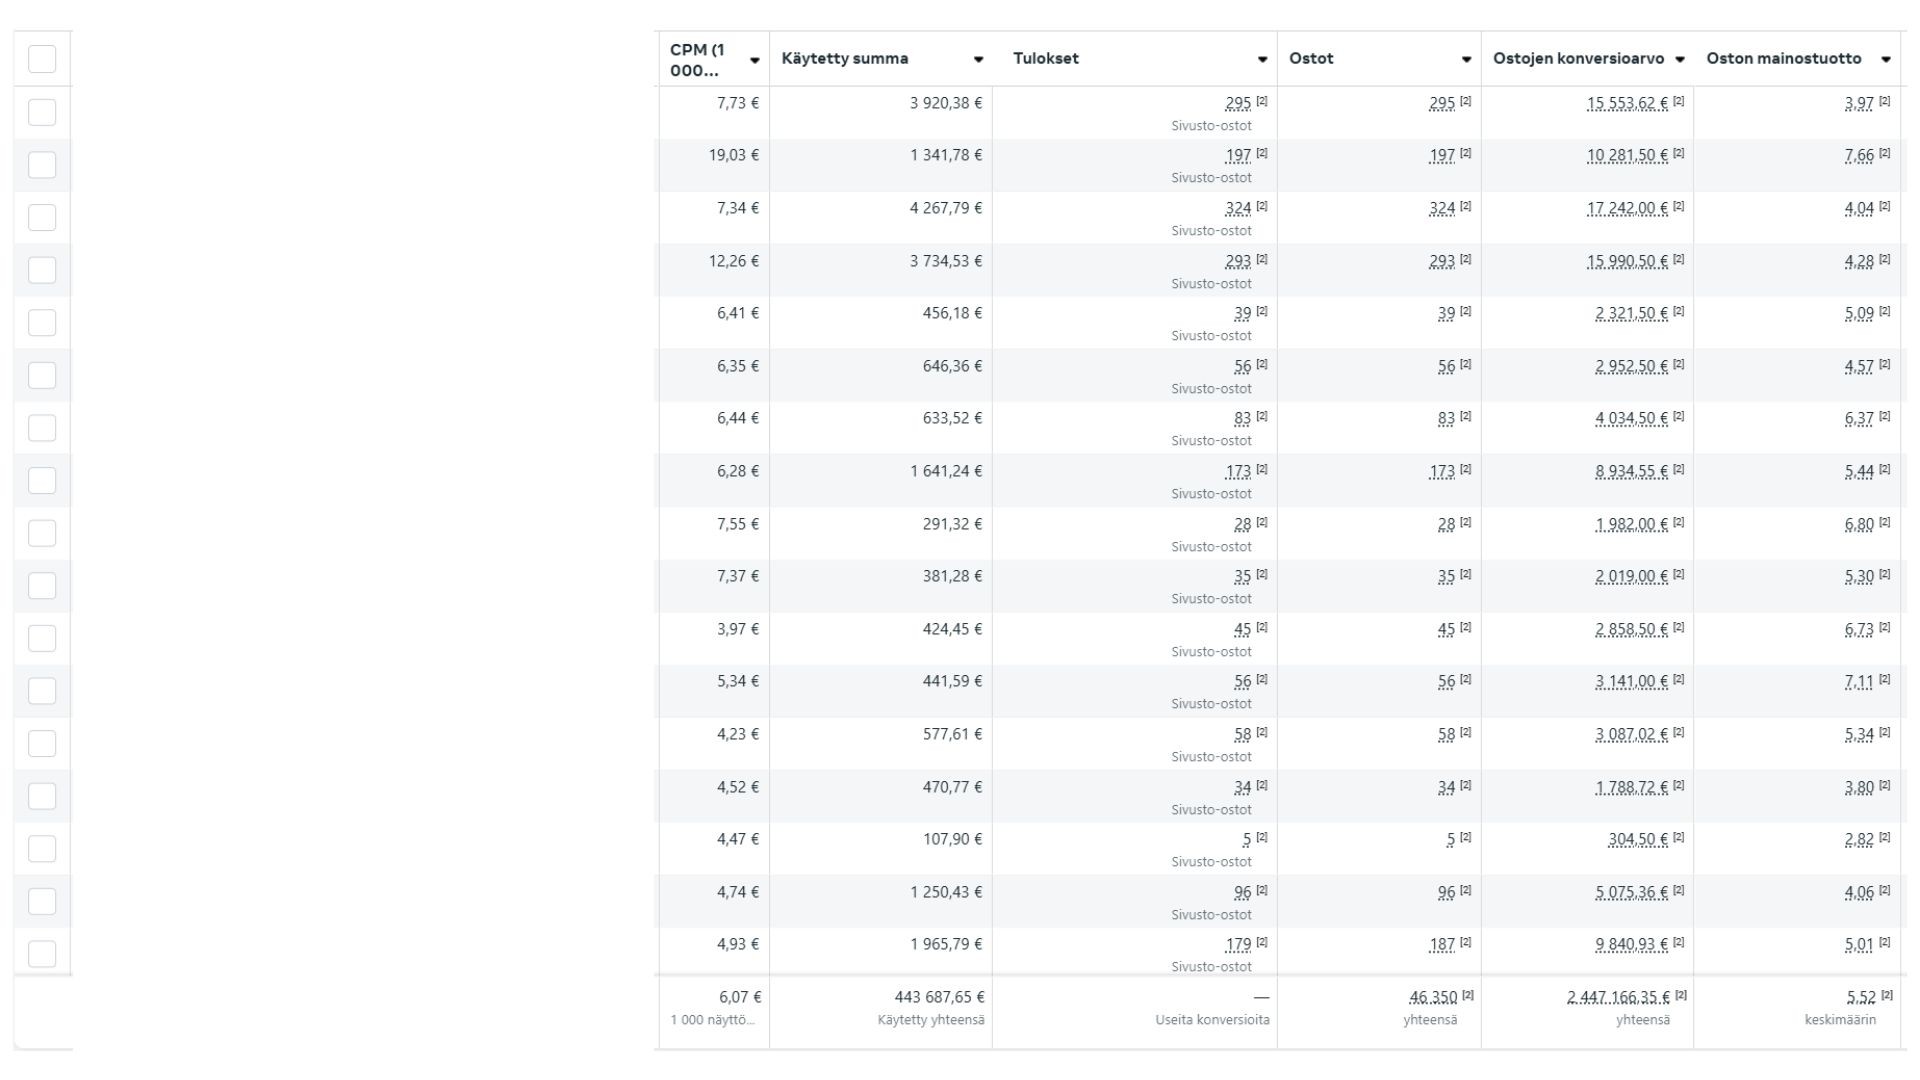
Task: Click the footnote marker beside 2 447 166,35 €
Action: point(1681,995)
